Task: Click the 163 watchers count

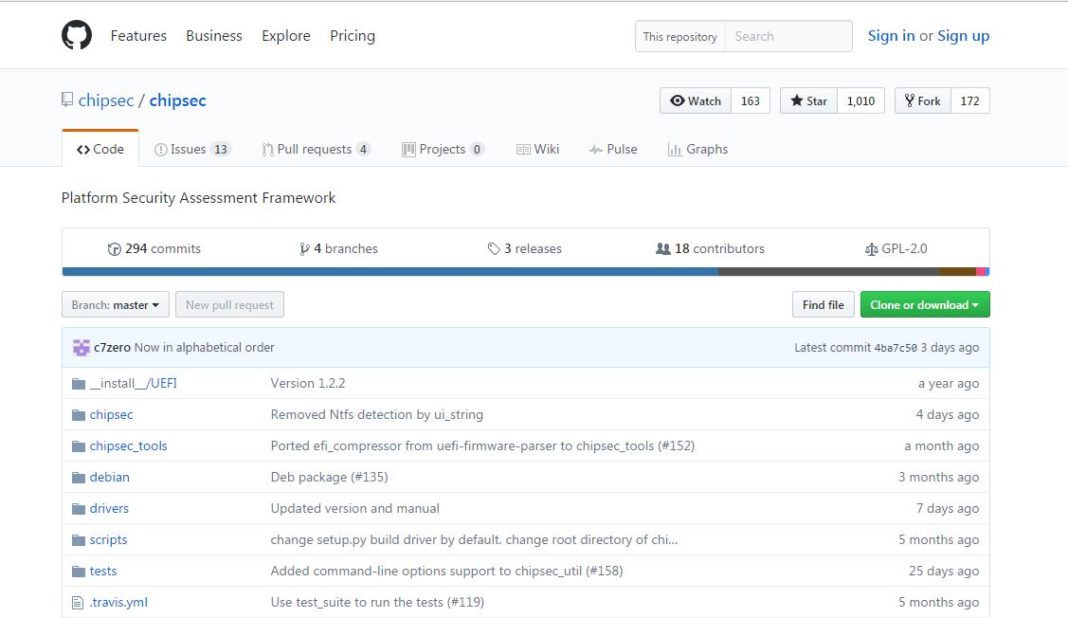Action: coord(750,101)
